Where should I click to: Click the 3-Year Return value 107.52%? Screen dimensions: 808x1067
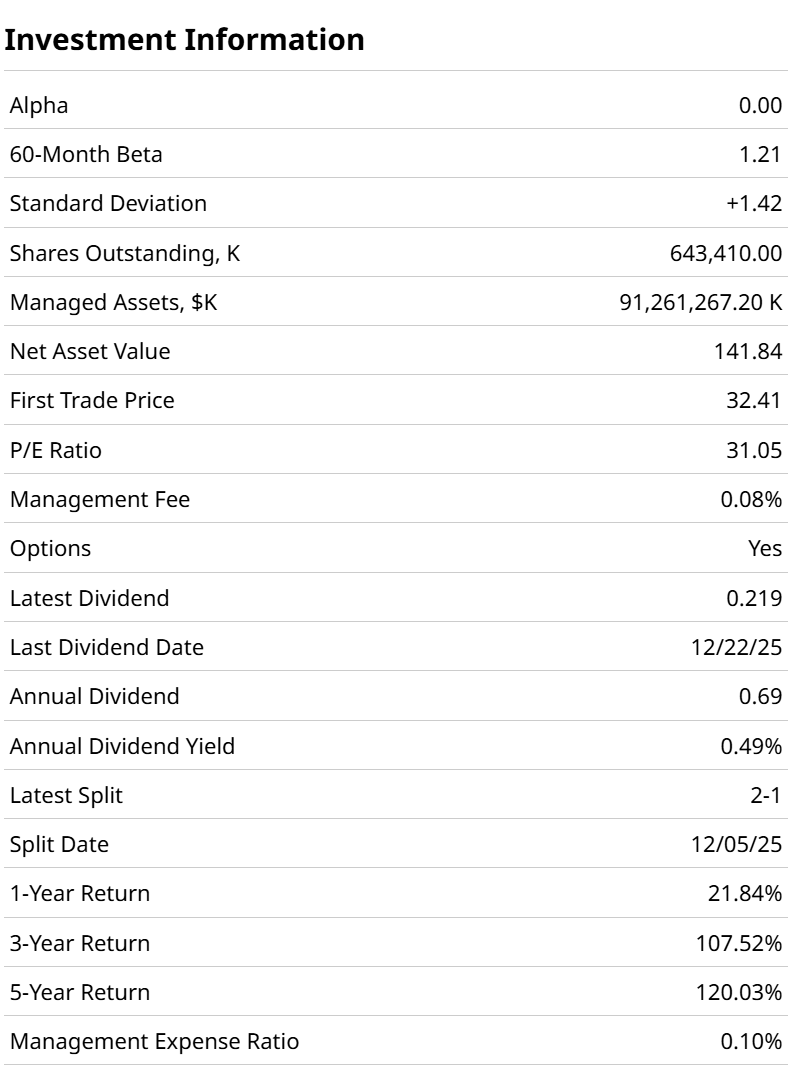coord(739,943)
